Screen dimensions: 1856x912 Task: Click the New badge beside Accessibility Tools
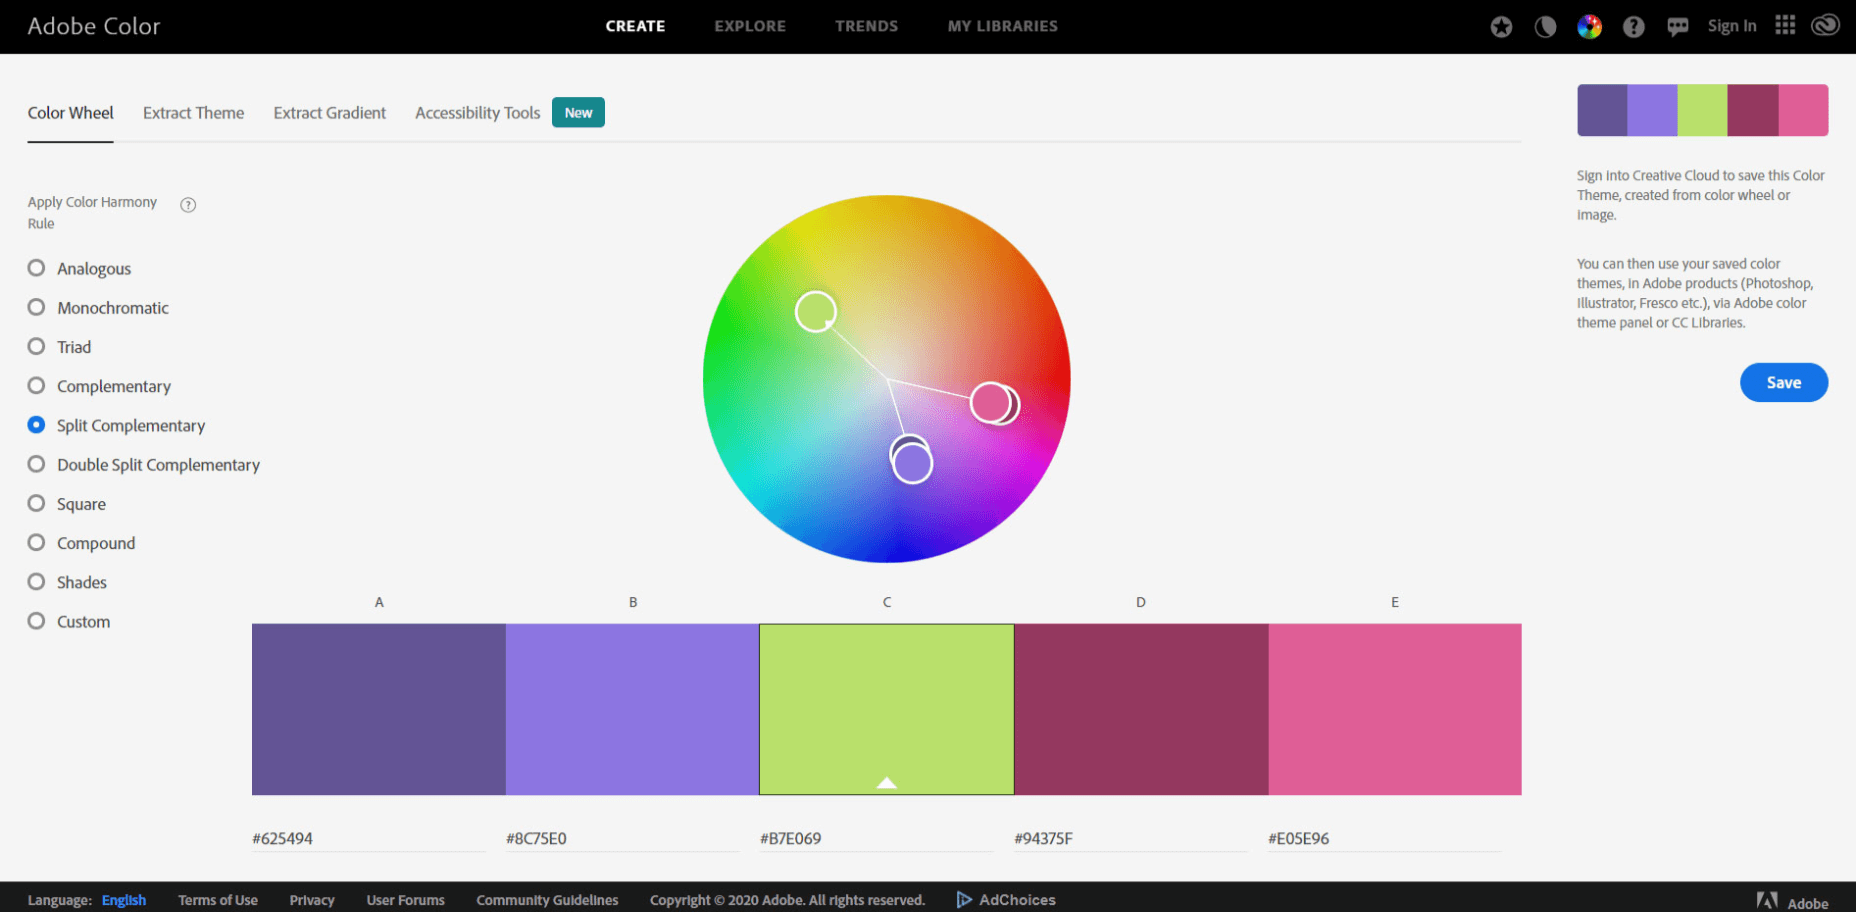coord(578,113)
